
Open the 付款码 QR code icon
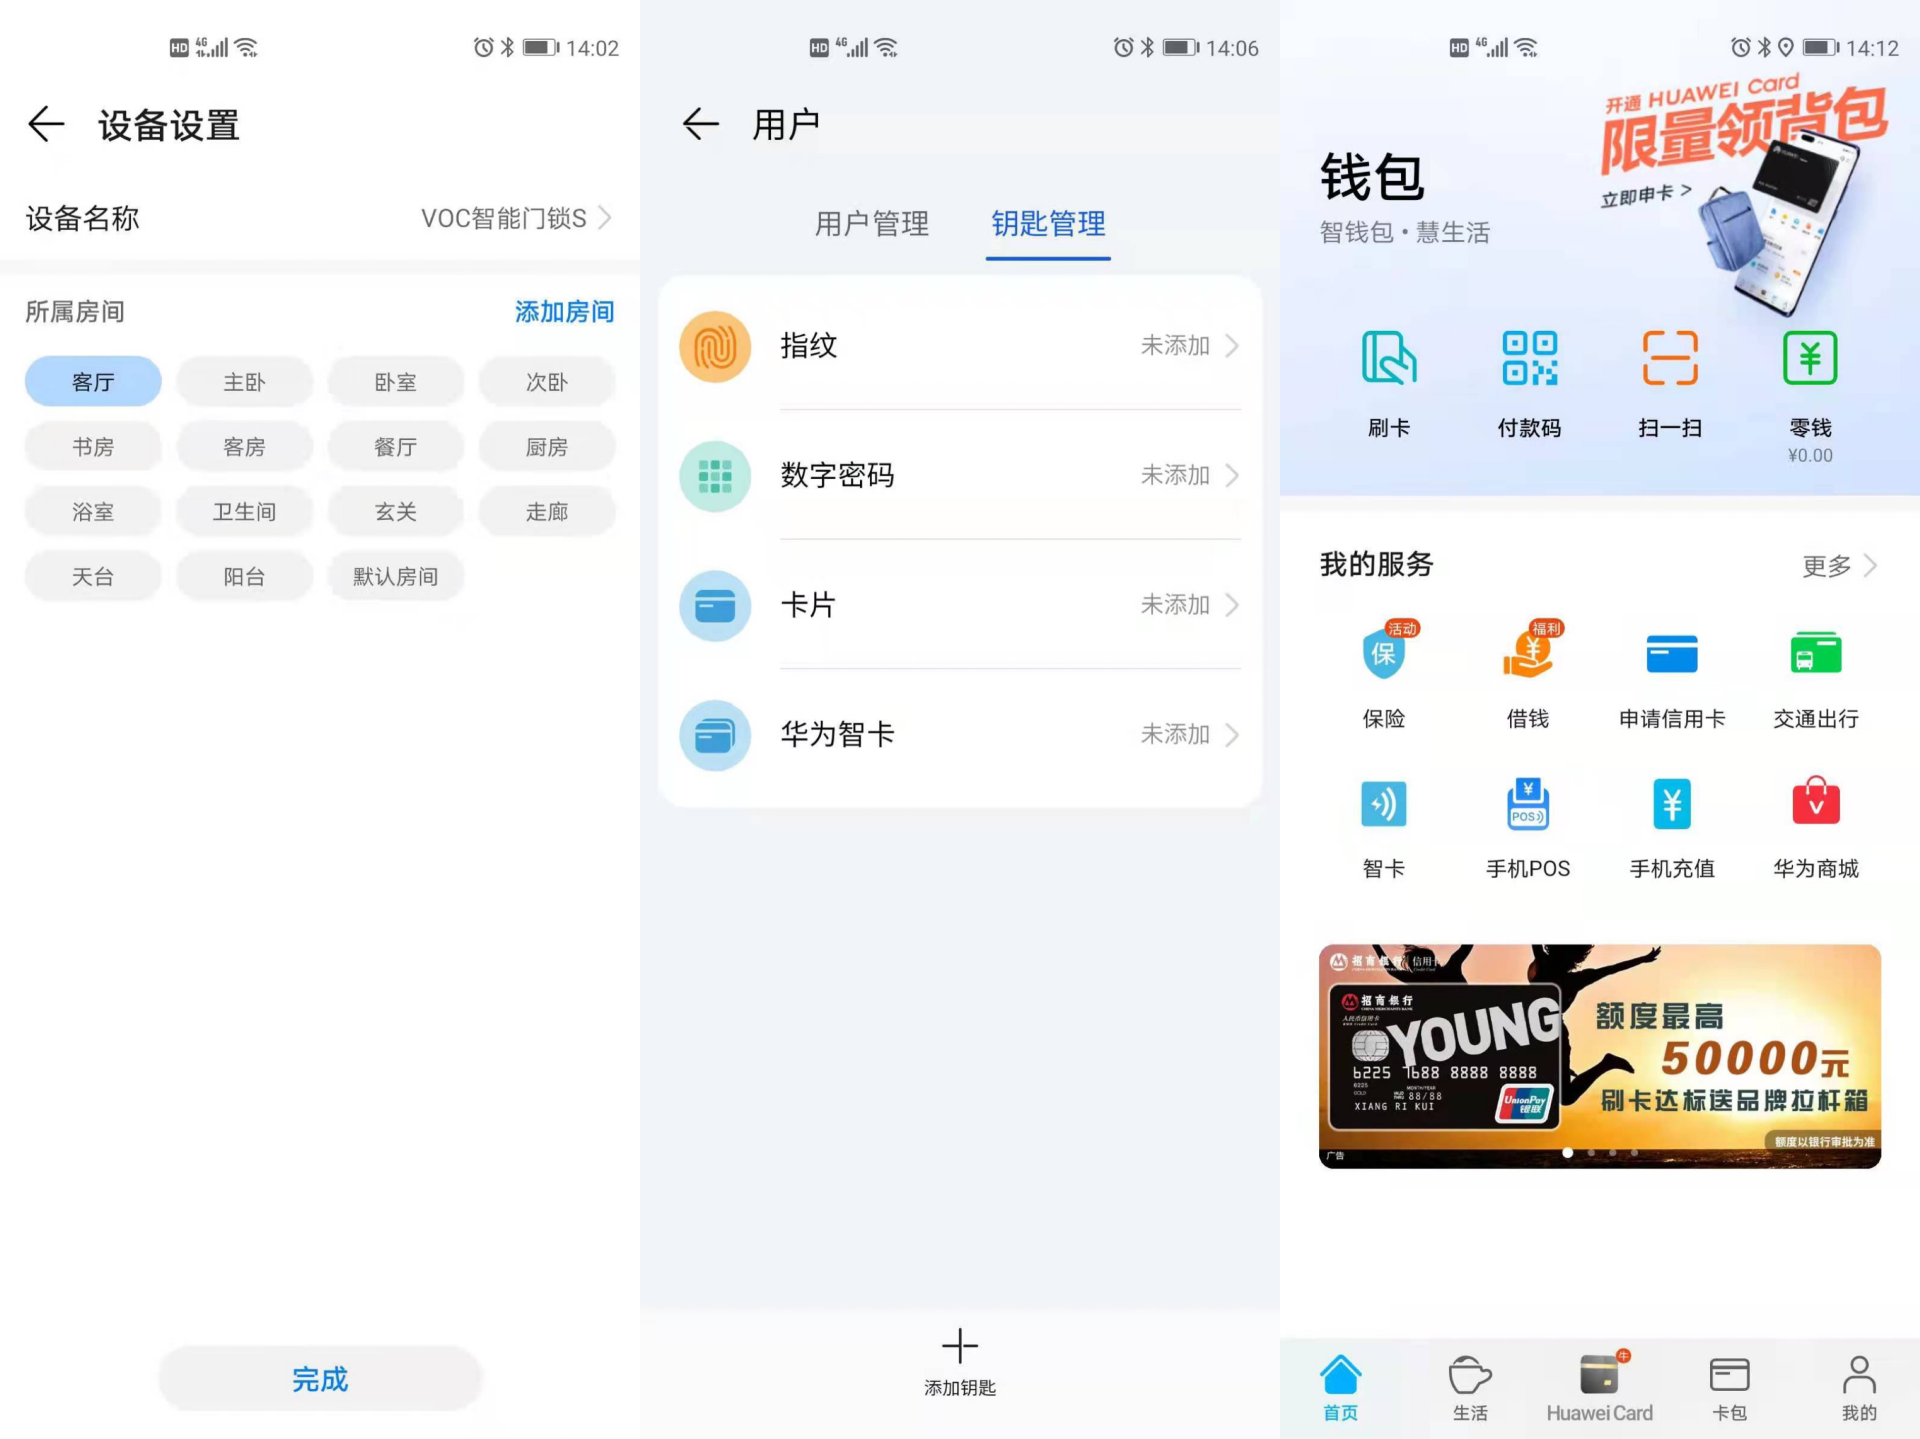pyautogui.click(x=1529, y=358)
